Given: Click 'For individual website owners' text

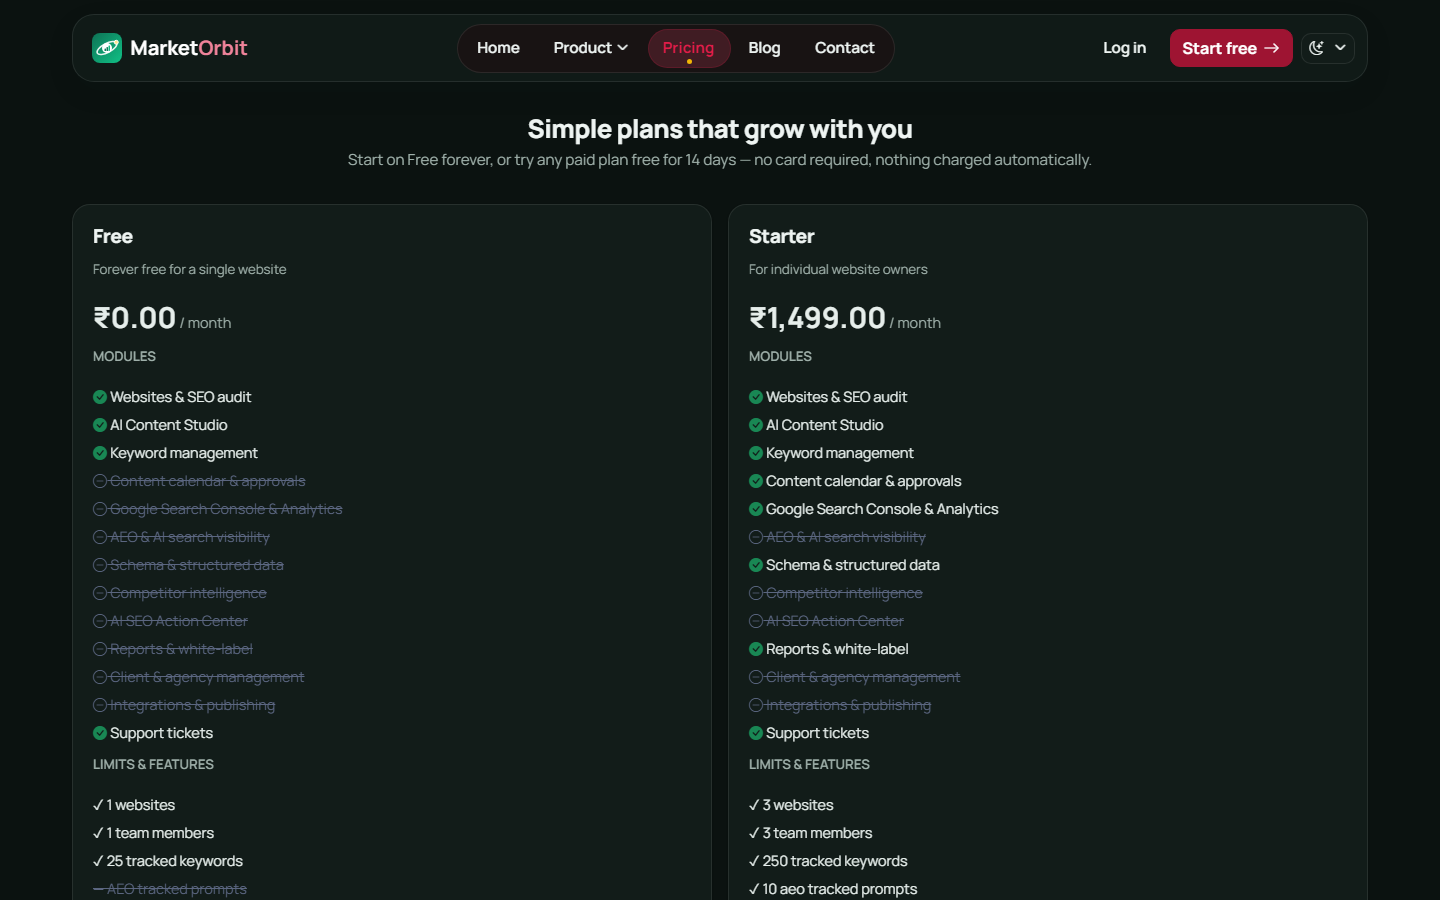Looking at the screenshot, I should coord(838,270).
